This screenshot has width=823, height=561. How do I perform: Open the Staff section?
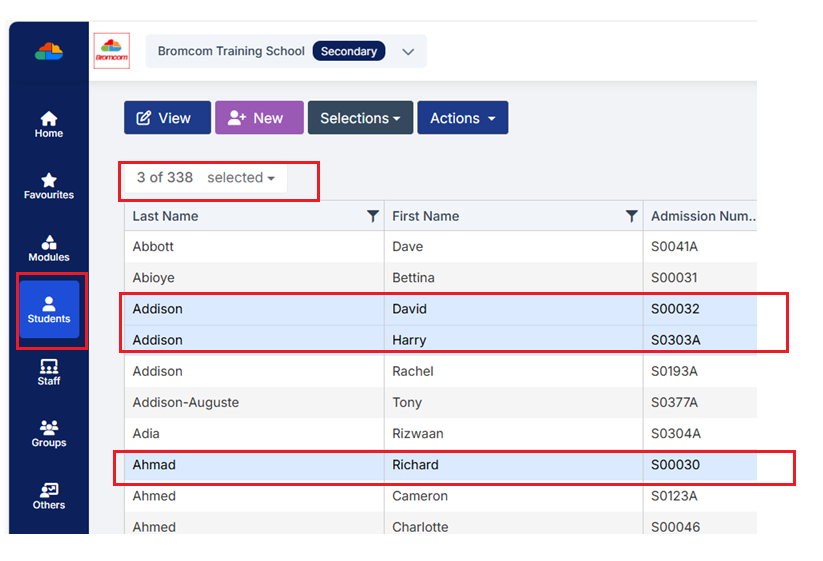[x=48, y=372]
